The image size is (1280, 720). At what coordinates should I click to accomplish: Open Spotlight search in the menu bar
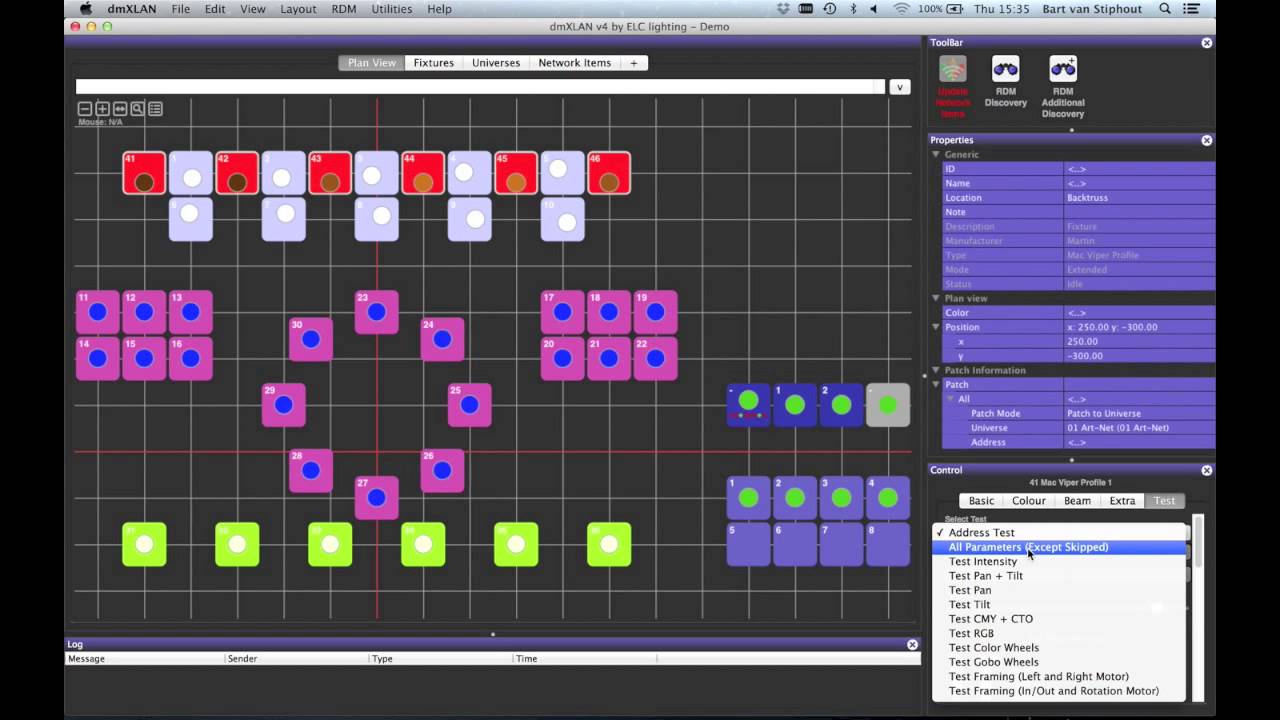coord(1165,9)
